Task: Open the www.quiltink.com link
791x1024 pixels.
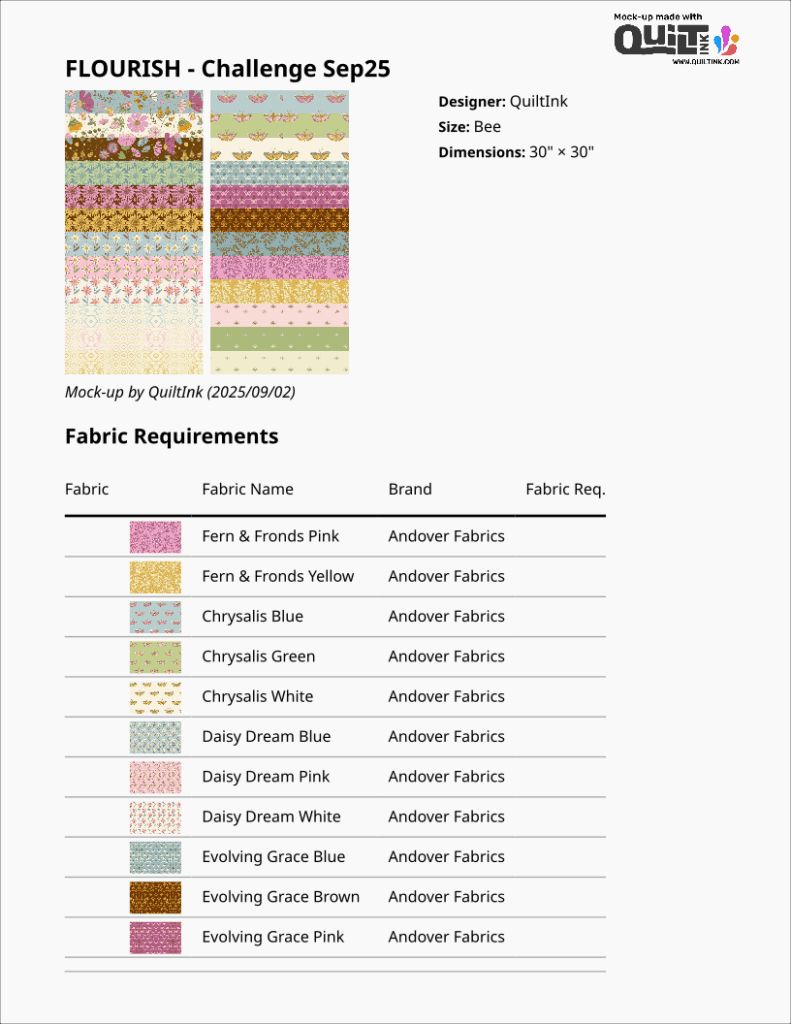Action: [x=705, y=62]
